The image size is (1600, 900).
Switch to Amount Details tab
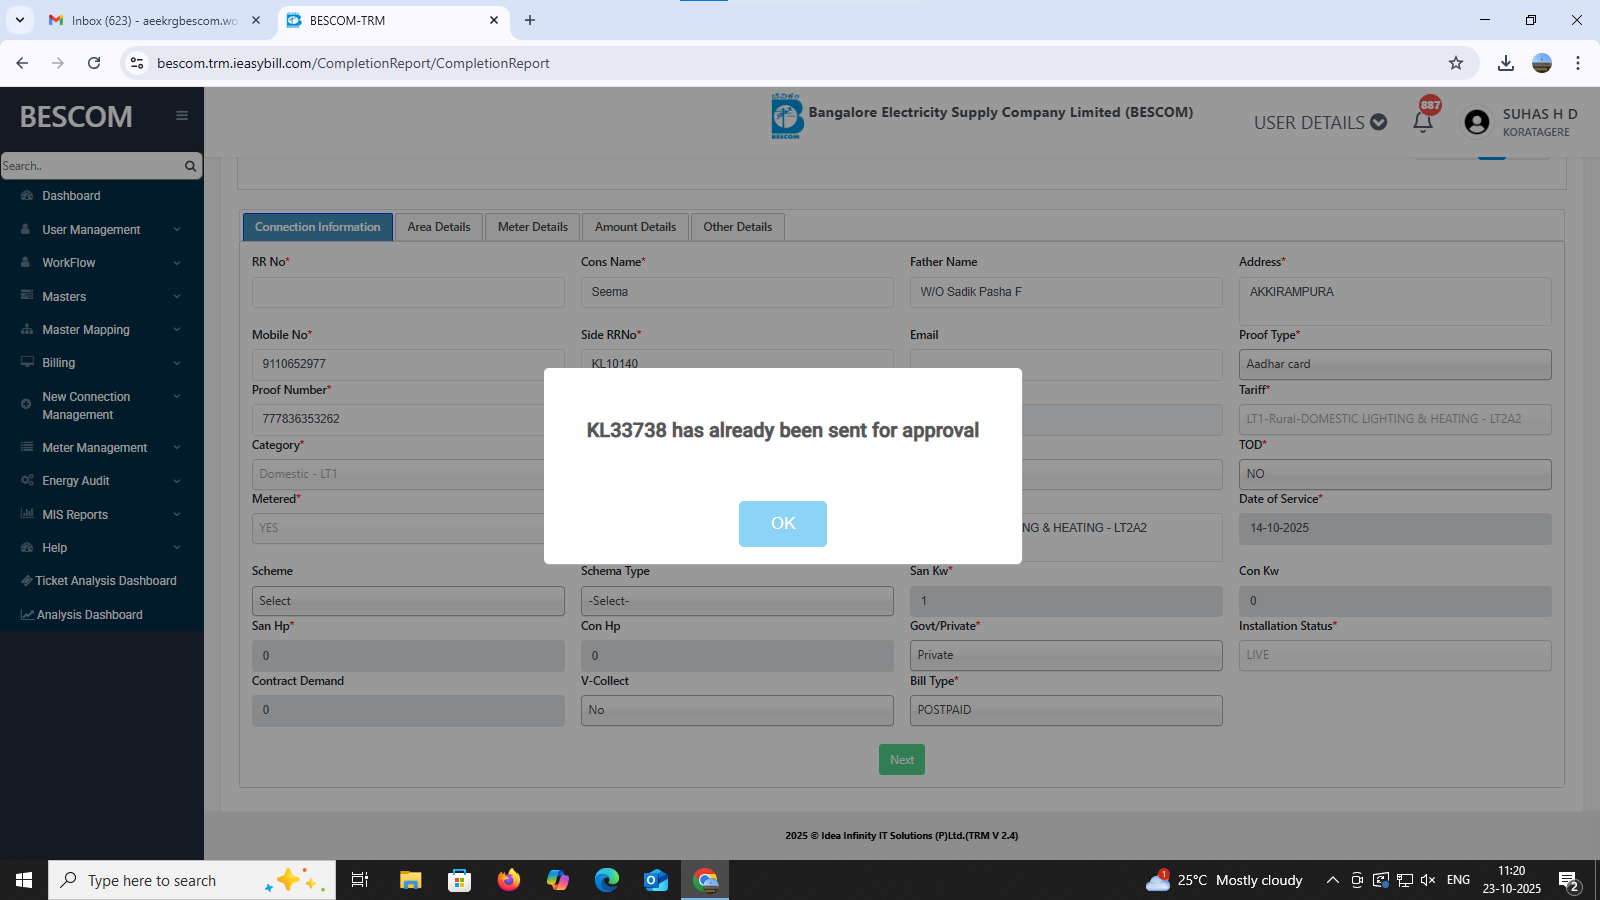coord(635,227)
